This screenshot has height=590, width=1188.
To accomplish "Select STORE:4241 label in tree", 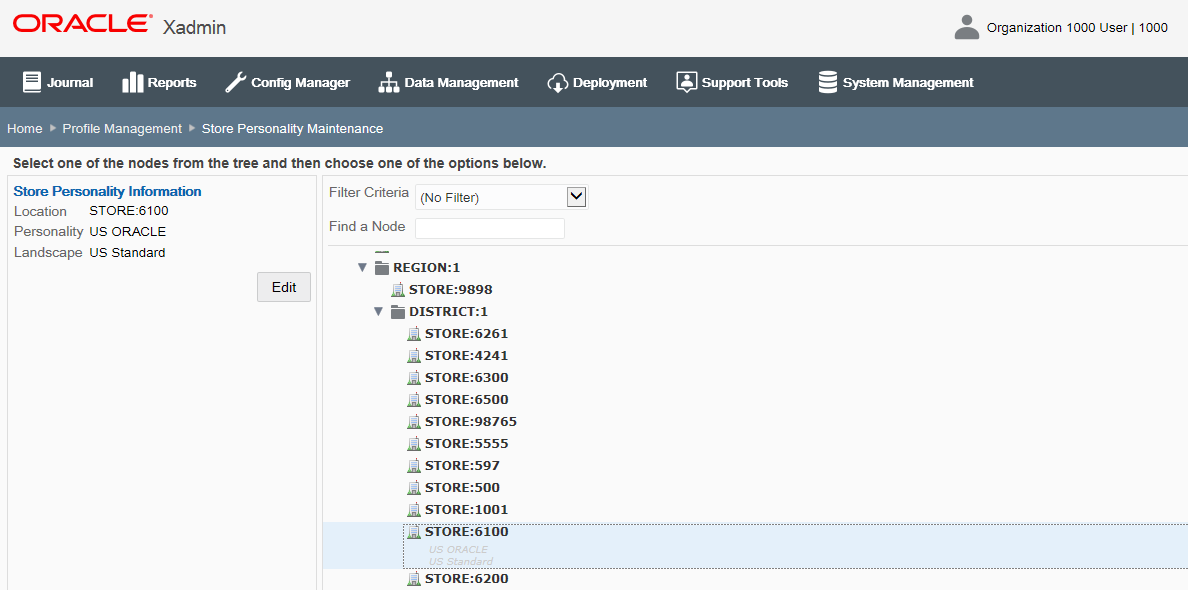I will click(467, 355).
